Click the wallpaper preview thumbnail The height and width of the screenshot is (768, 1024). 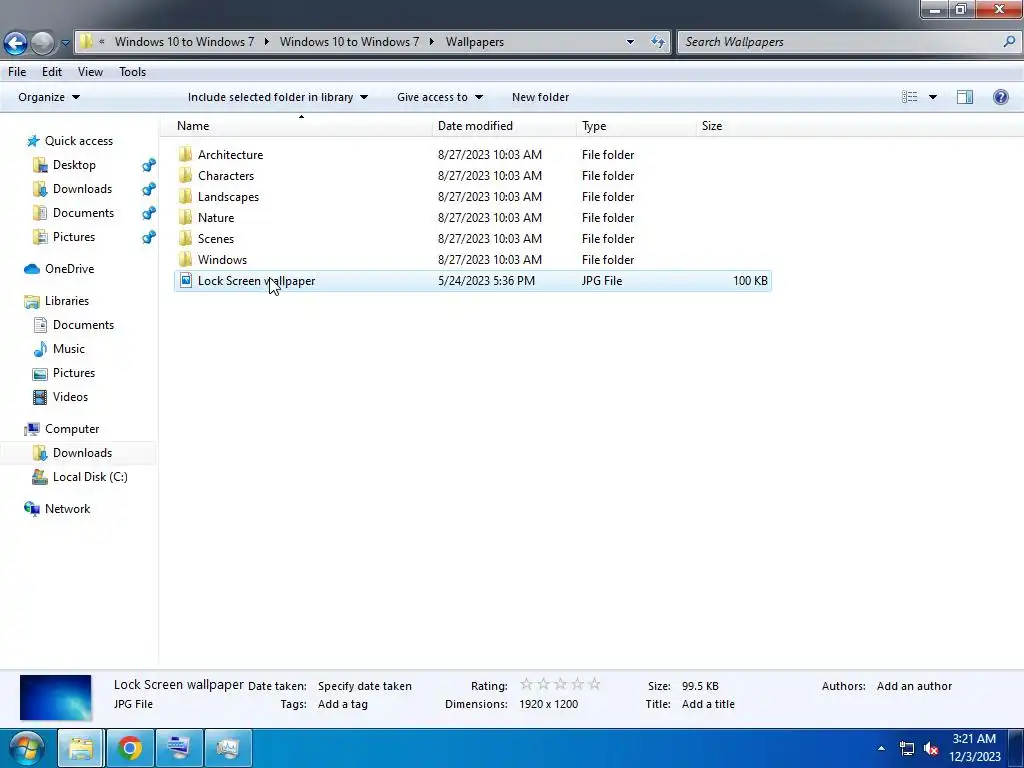click(x=56, y=697)
